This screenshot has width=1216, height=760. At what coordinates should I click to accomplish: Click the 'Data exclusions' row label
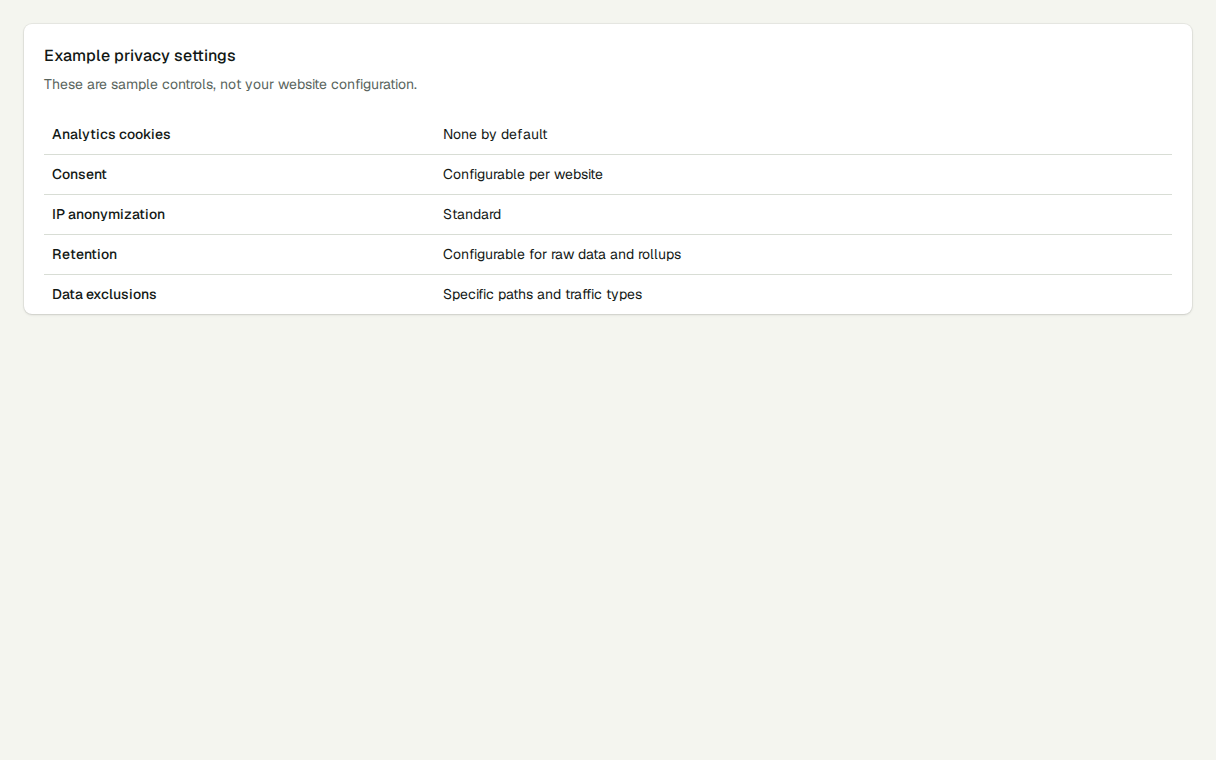[104, 294]
